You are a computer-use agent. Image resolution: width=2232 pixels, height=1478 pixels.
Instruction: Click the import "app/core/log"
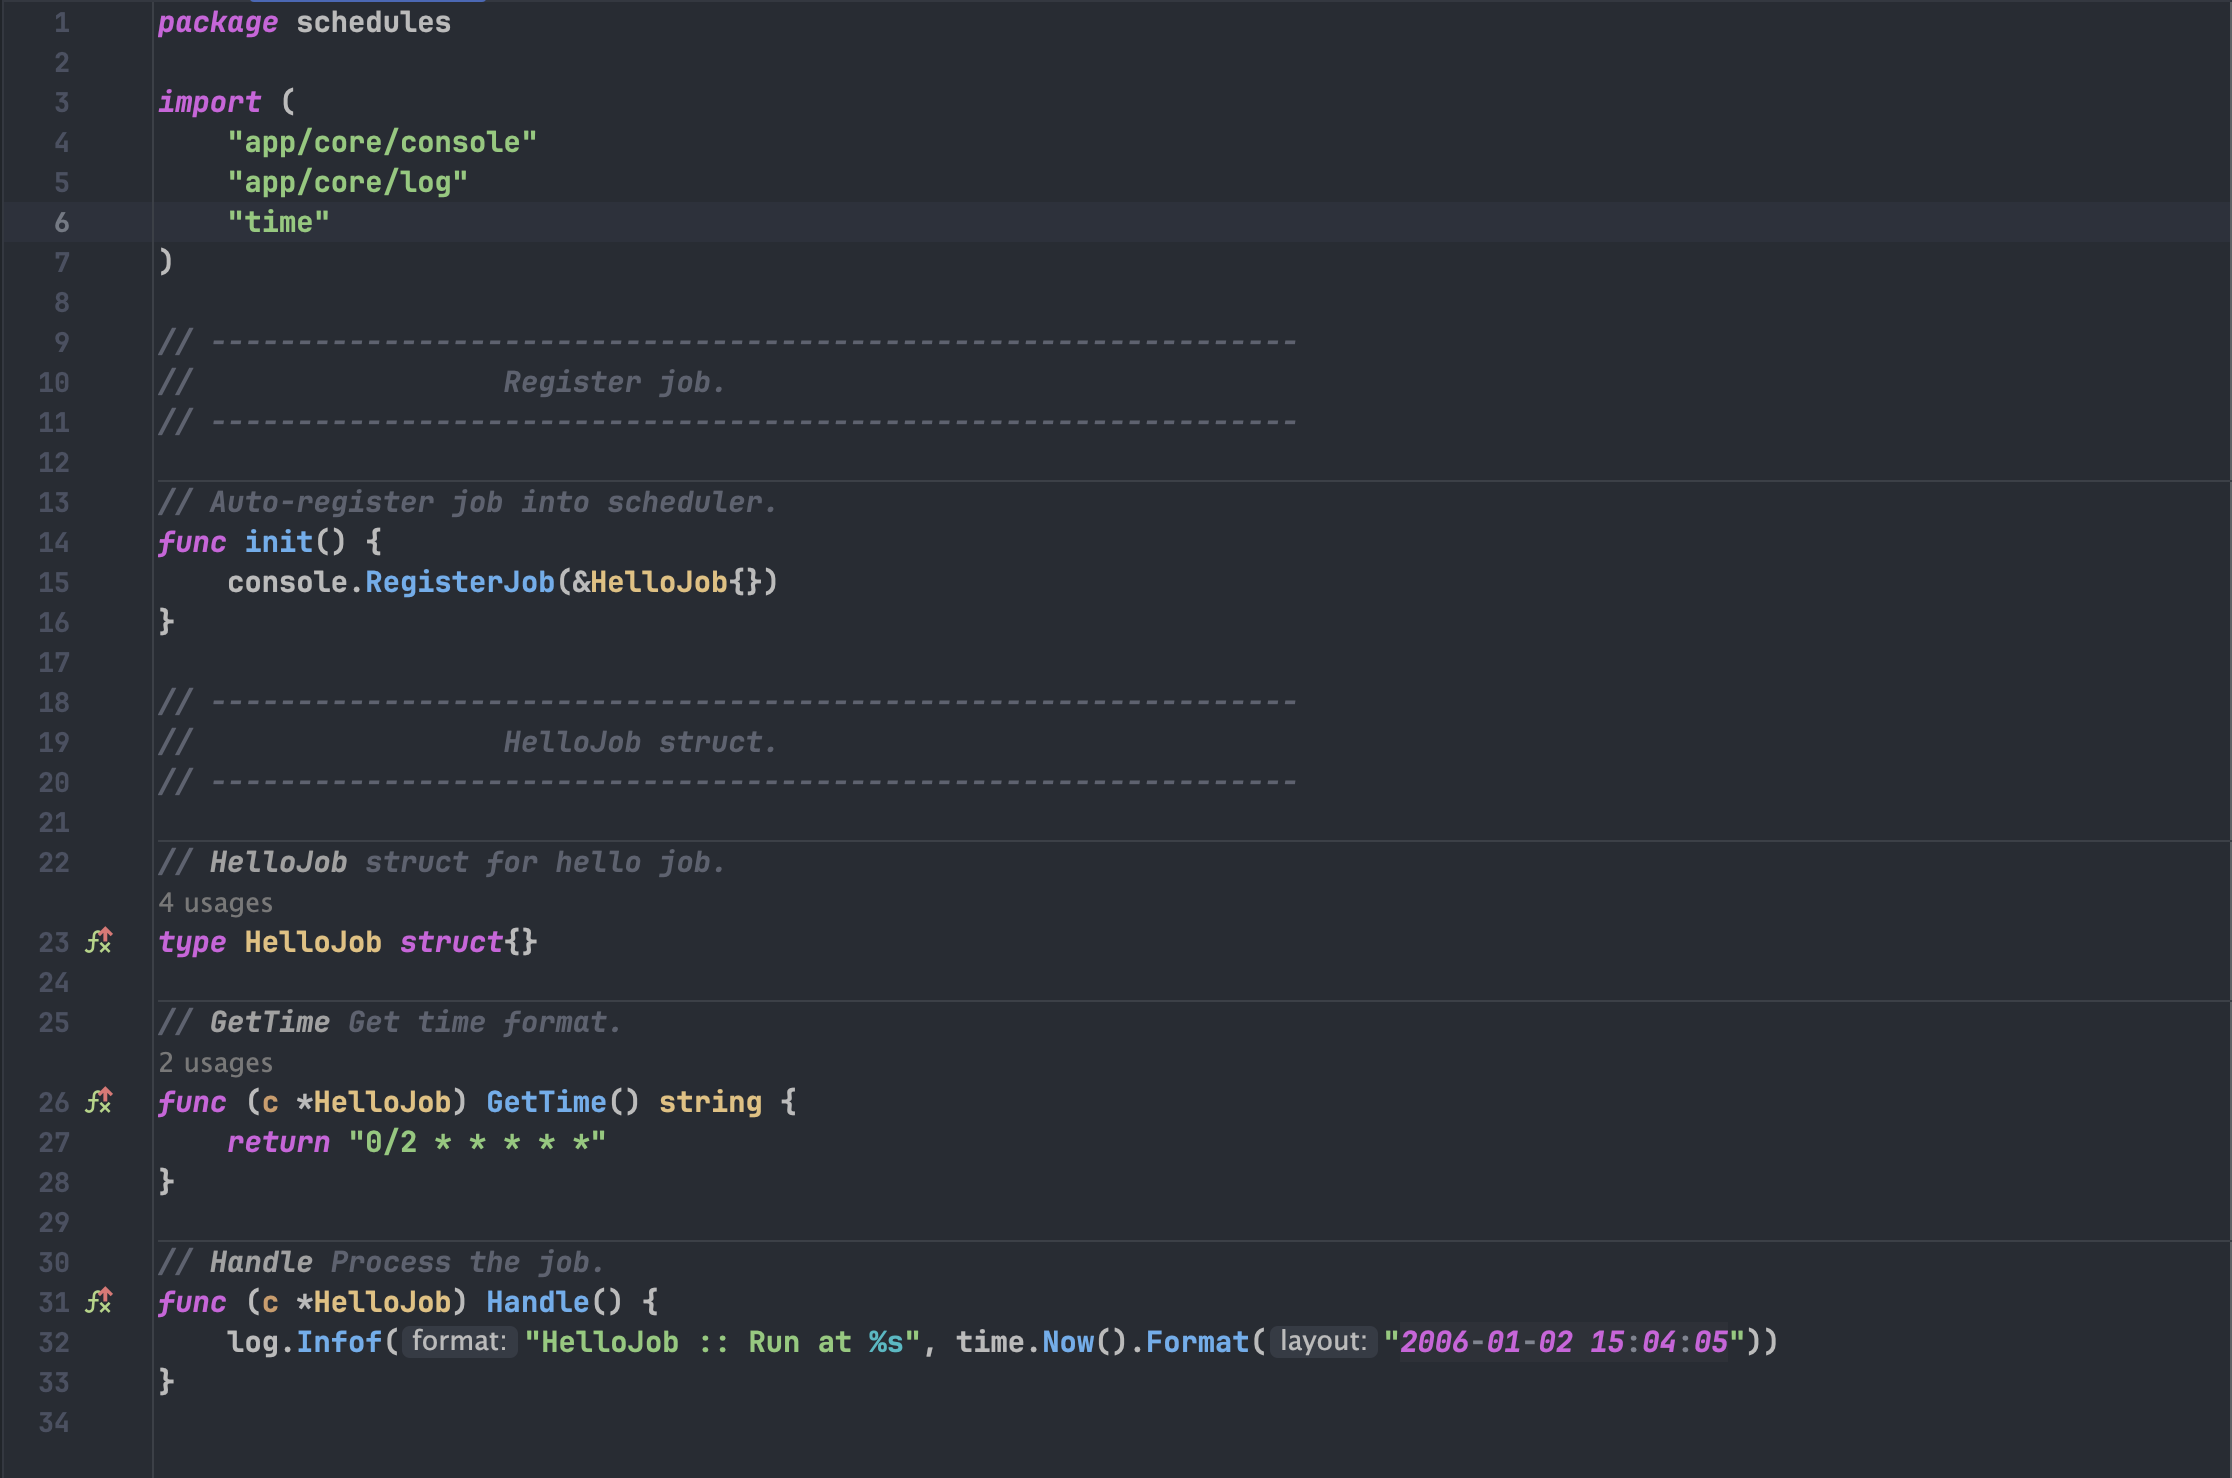pos(347,182)
